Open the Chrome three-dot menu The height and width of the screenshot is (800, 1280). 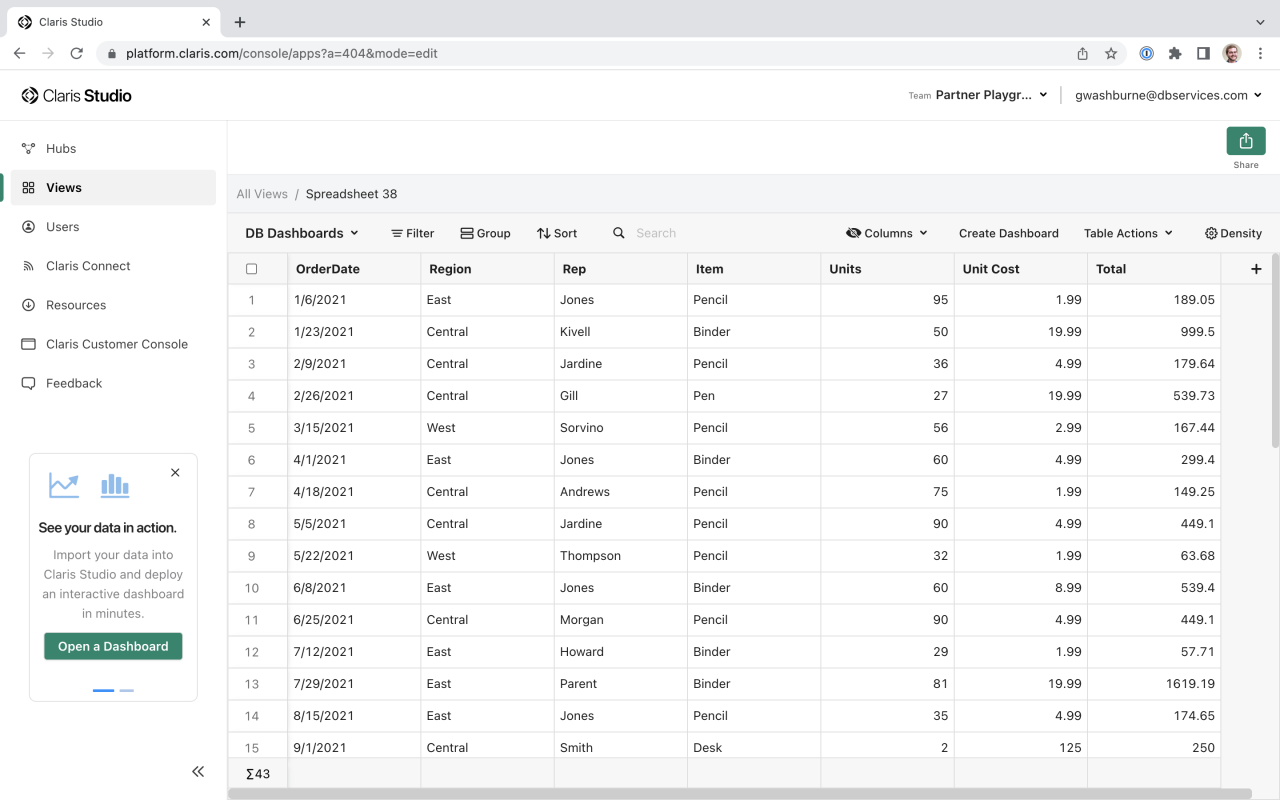[x=1260, y=54]
